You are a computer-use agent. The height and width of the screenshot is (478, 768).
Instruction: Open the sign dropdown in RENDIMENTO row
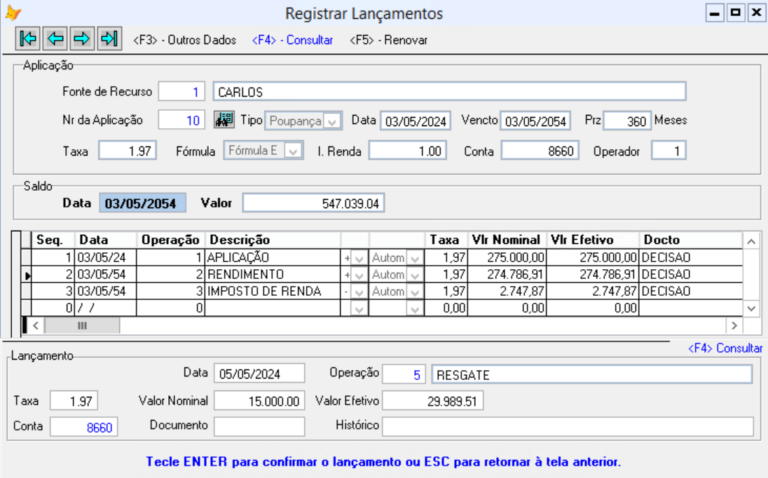pos(359,275)
